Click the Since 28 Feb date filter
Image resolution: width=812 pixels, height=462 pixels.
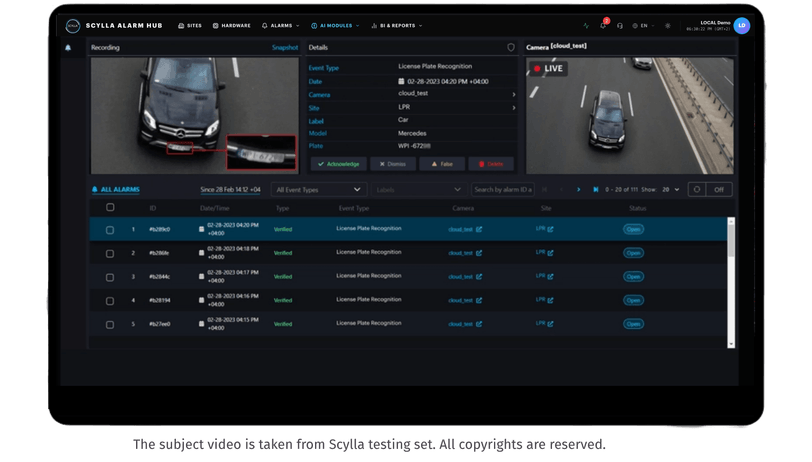pos(230,190)
